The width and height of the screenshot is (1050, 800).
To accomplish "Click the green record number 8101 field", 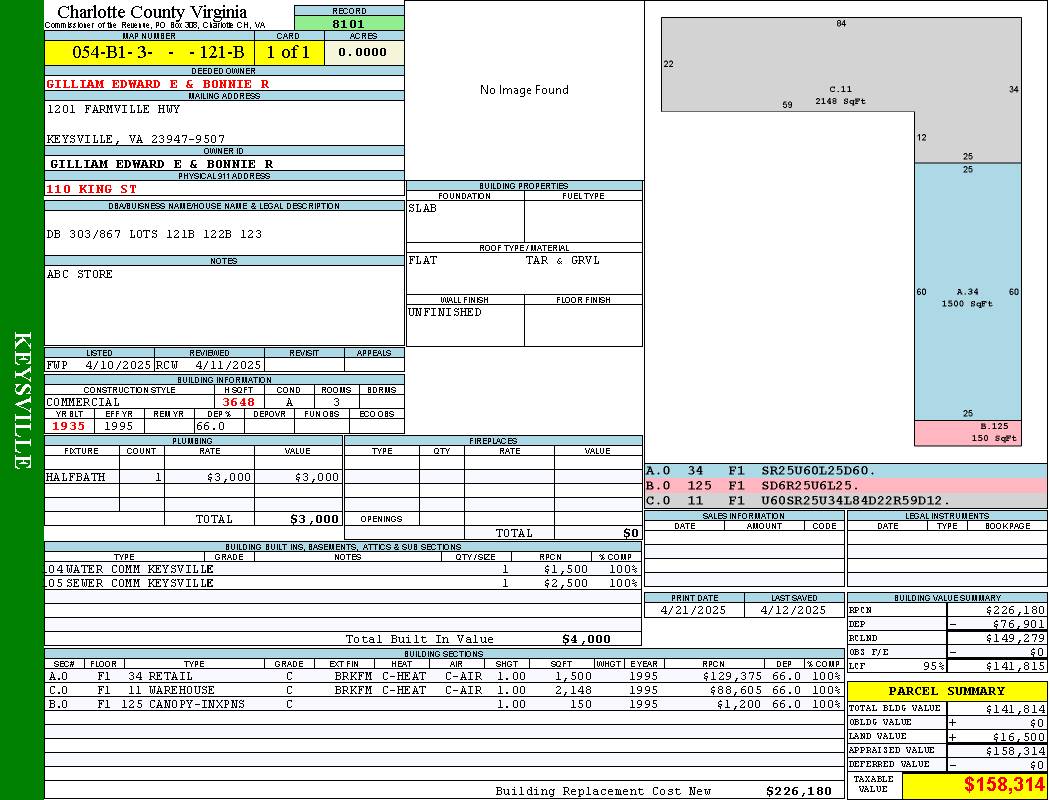I will pyautogui.click(x=348, y=24).
